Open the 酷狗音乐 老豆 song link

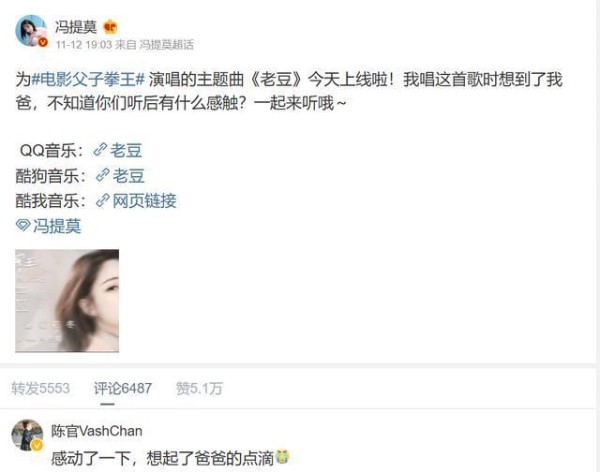tap(120, 175)
